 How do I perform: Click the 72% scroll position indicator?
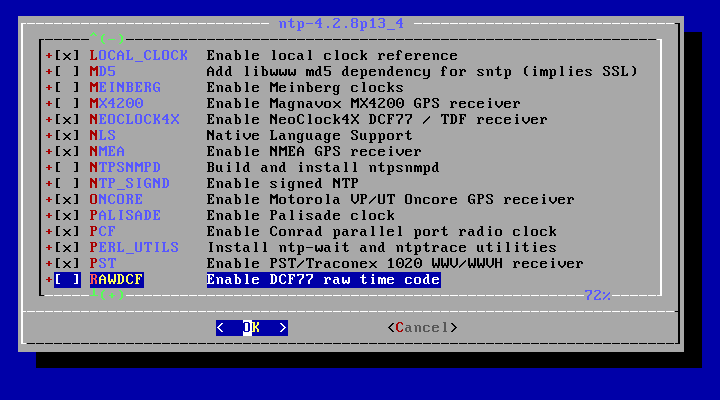[x=597, y=296]
